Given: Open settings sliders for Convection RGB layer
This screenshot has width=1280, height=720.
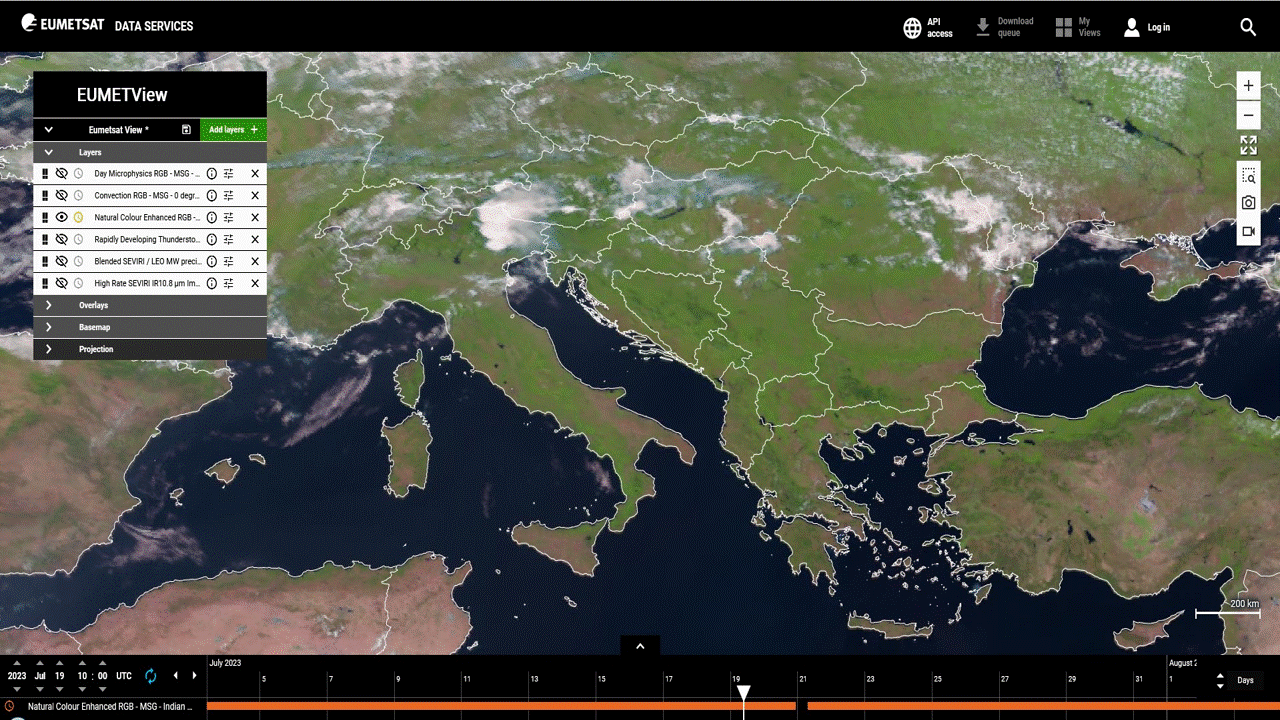Looking at the screenshot, I should pos(229,195).
